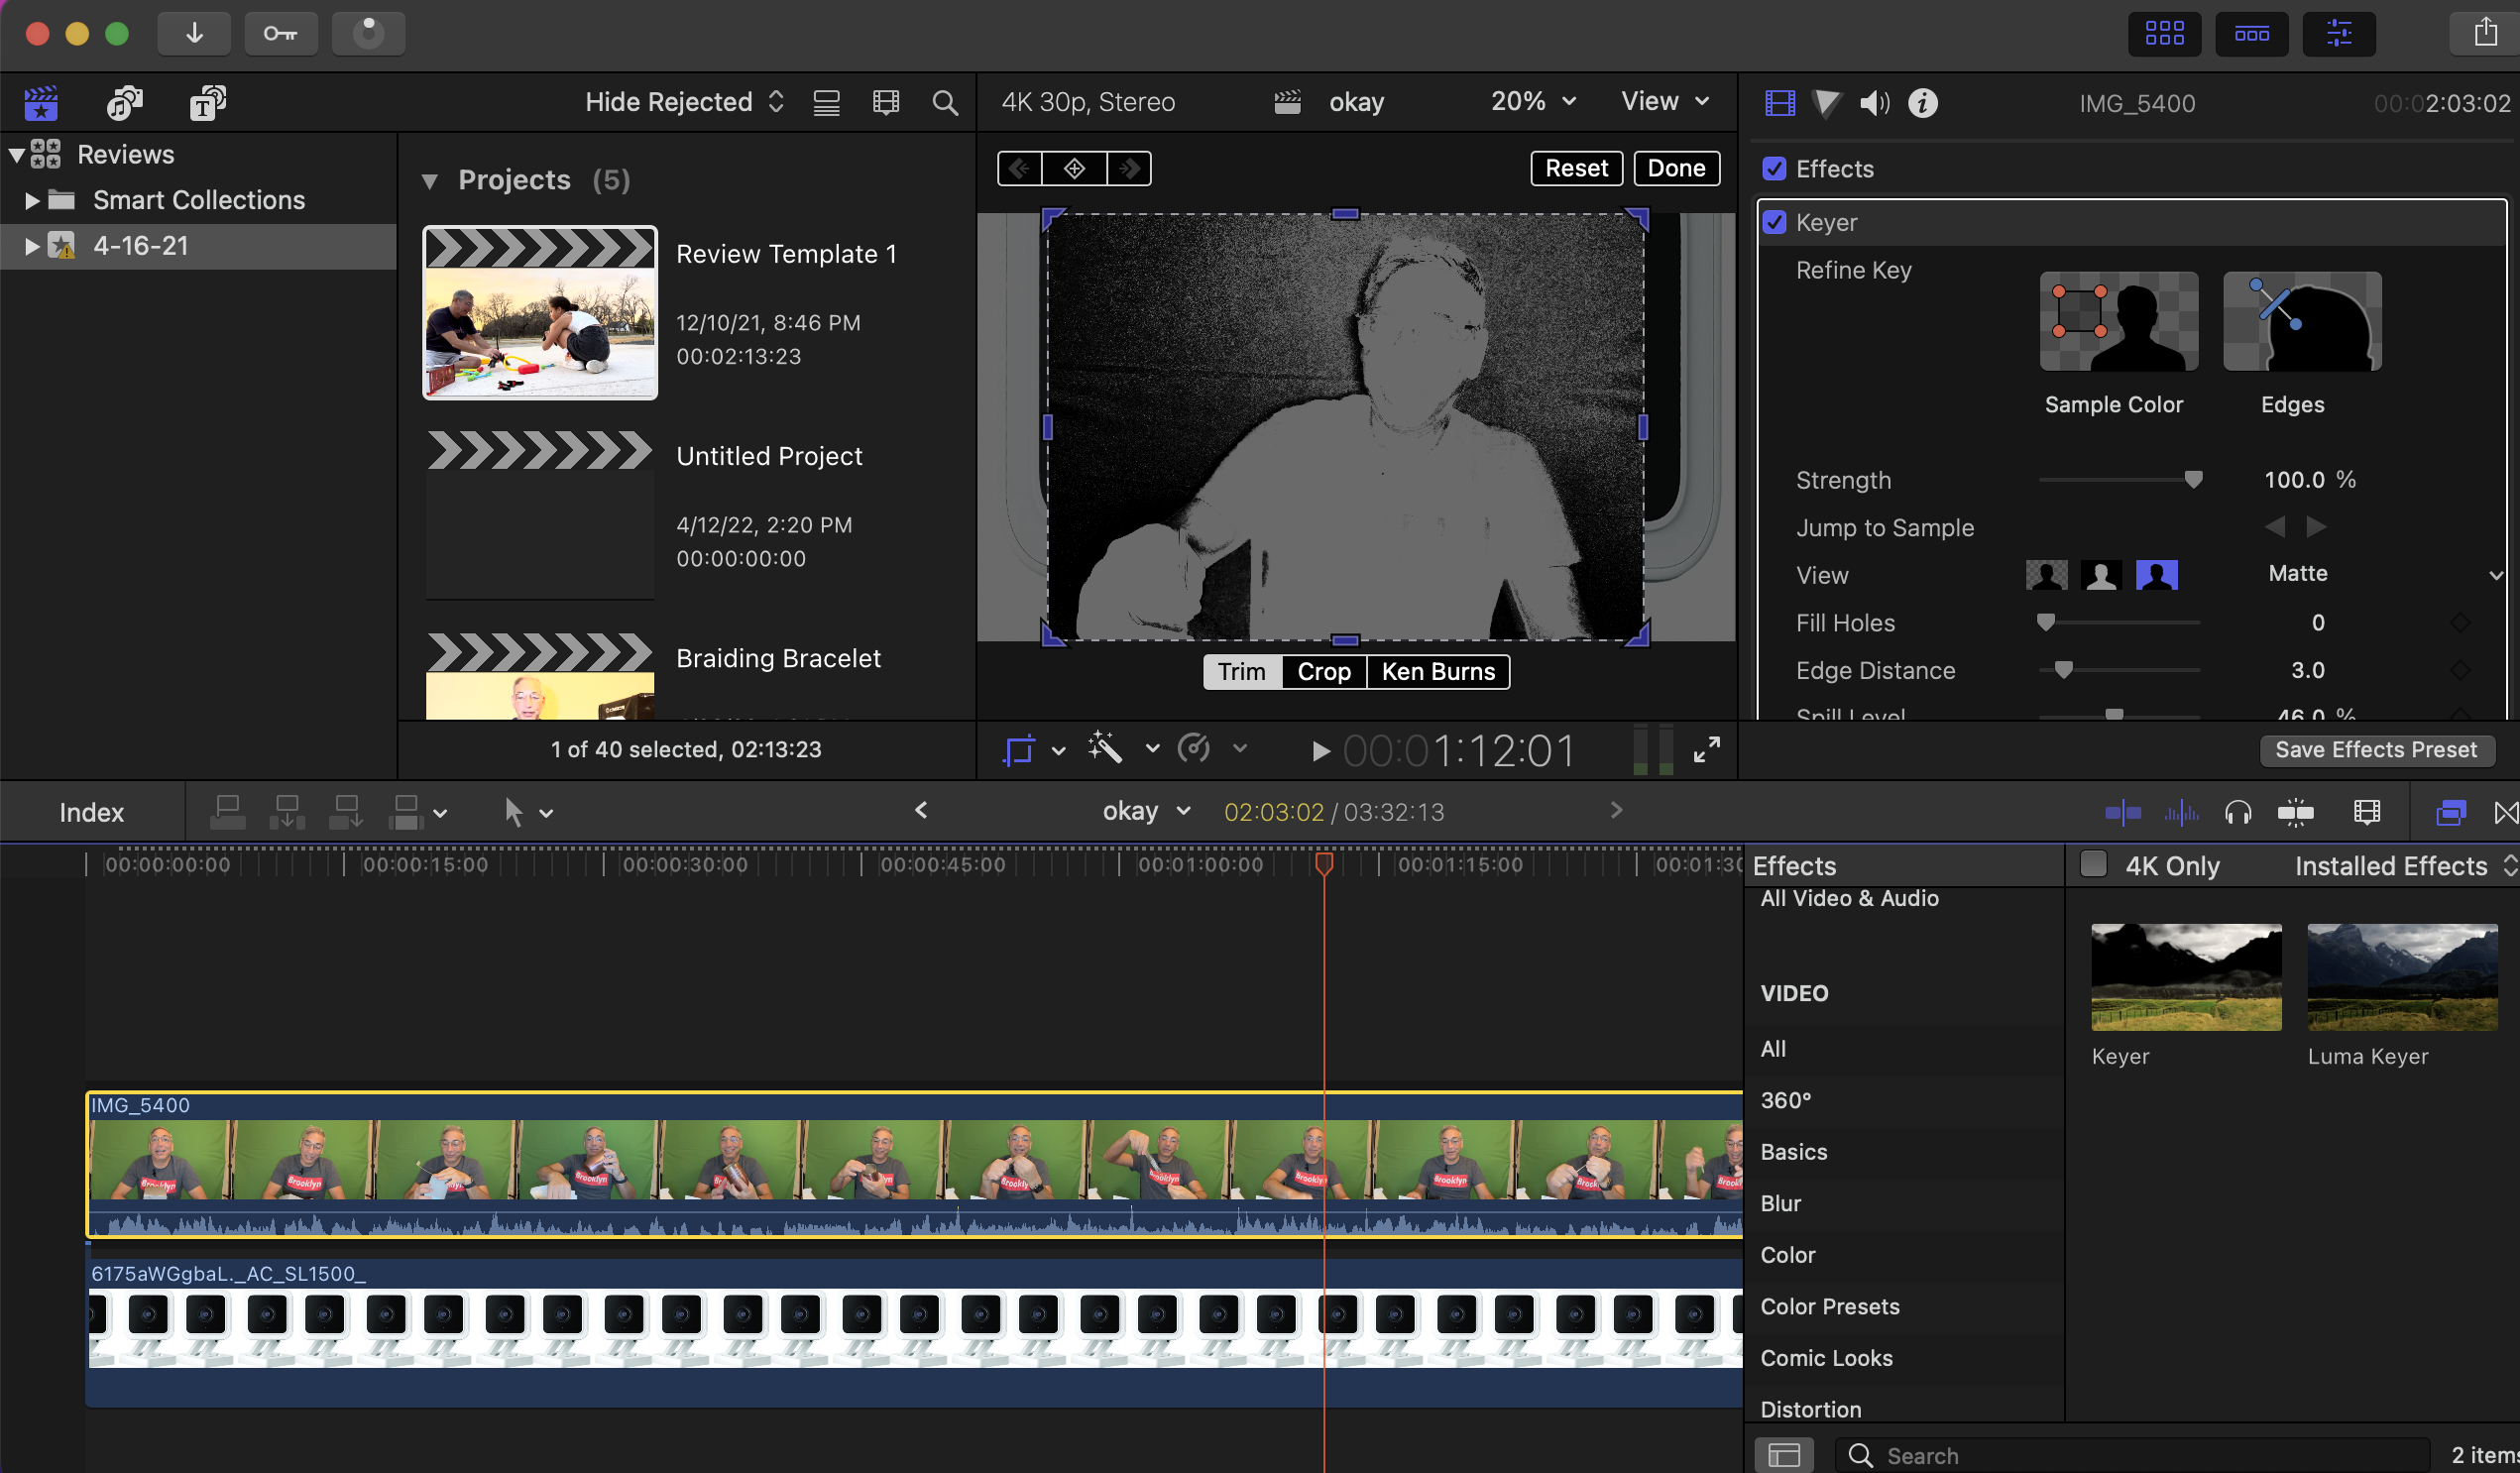The height and width of the screenshot is (1473, 2520).
Task: Select the Ken Burns tab
Action: pos(1437,672)
